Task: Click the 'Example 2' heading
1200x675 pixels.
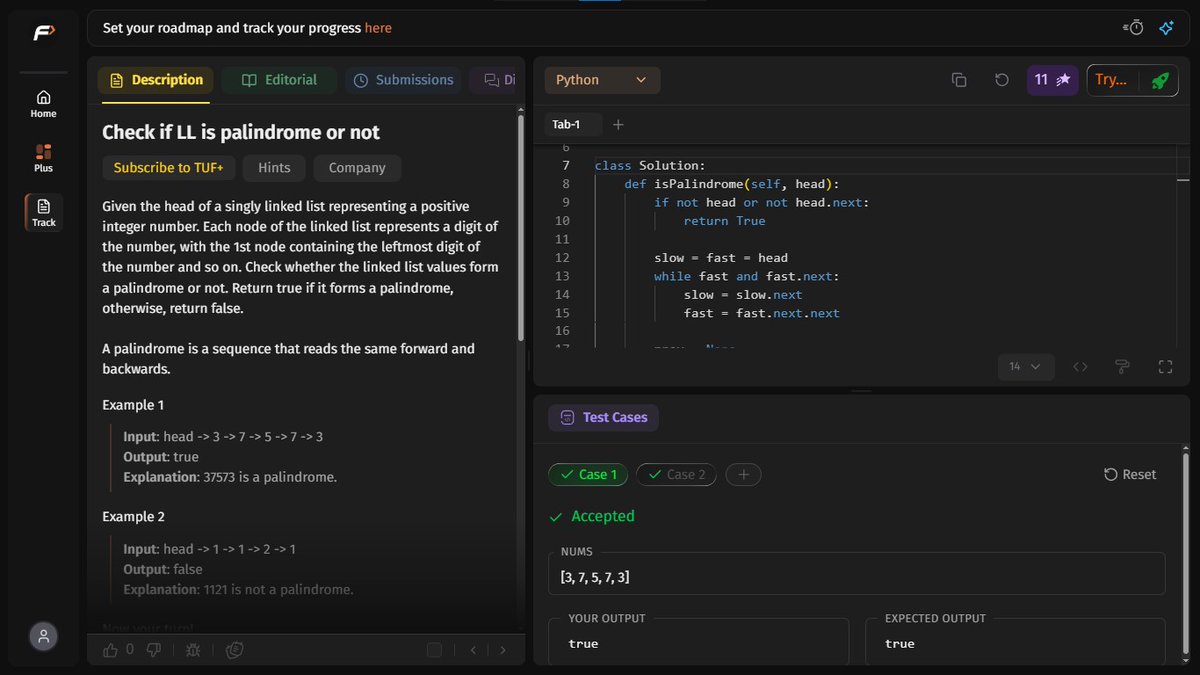Action: click(134, 517)
